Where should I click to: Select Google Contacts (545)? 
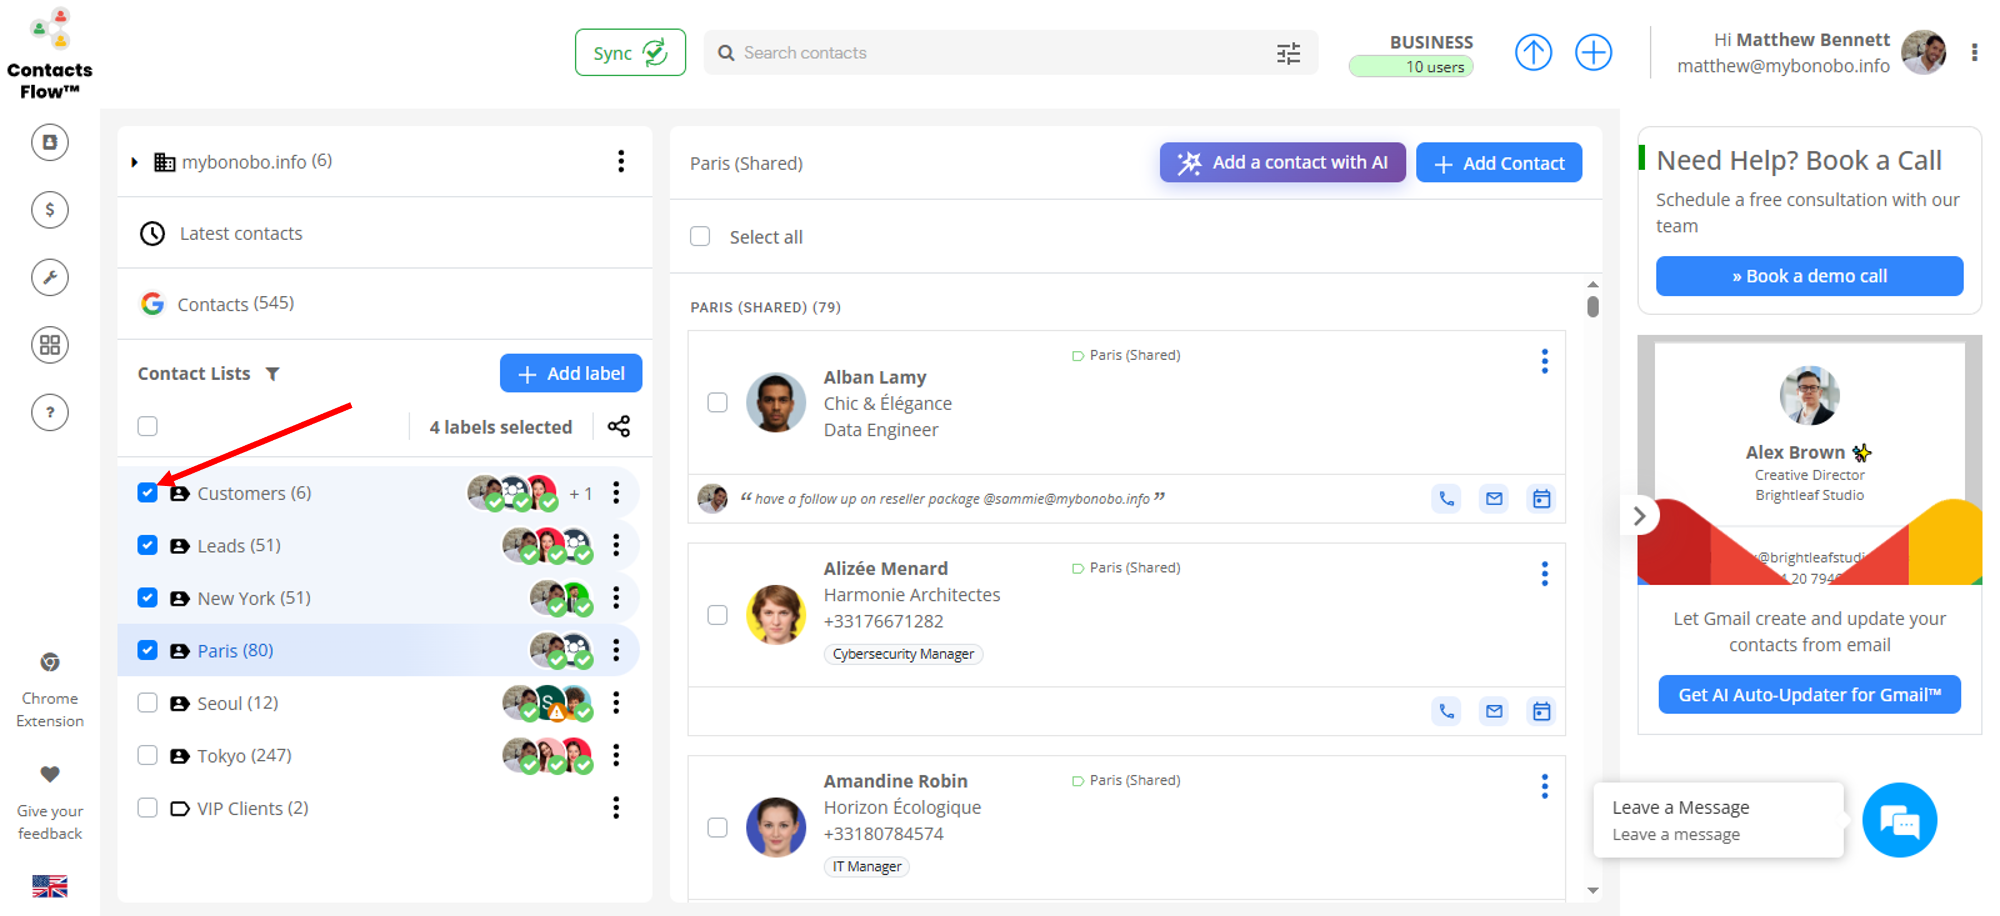pyautogui.click(x=235, y=304)
